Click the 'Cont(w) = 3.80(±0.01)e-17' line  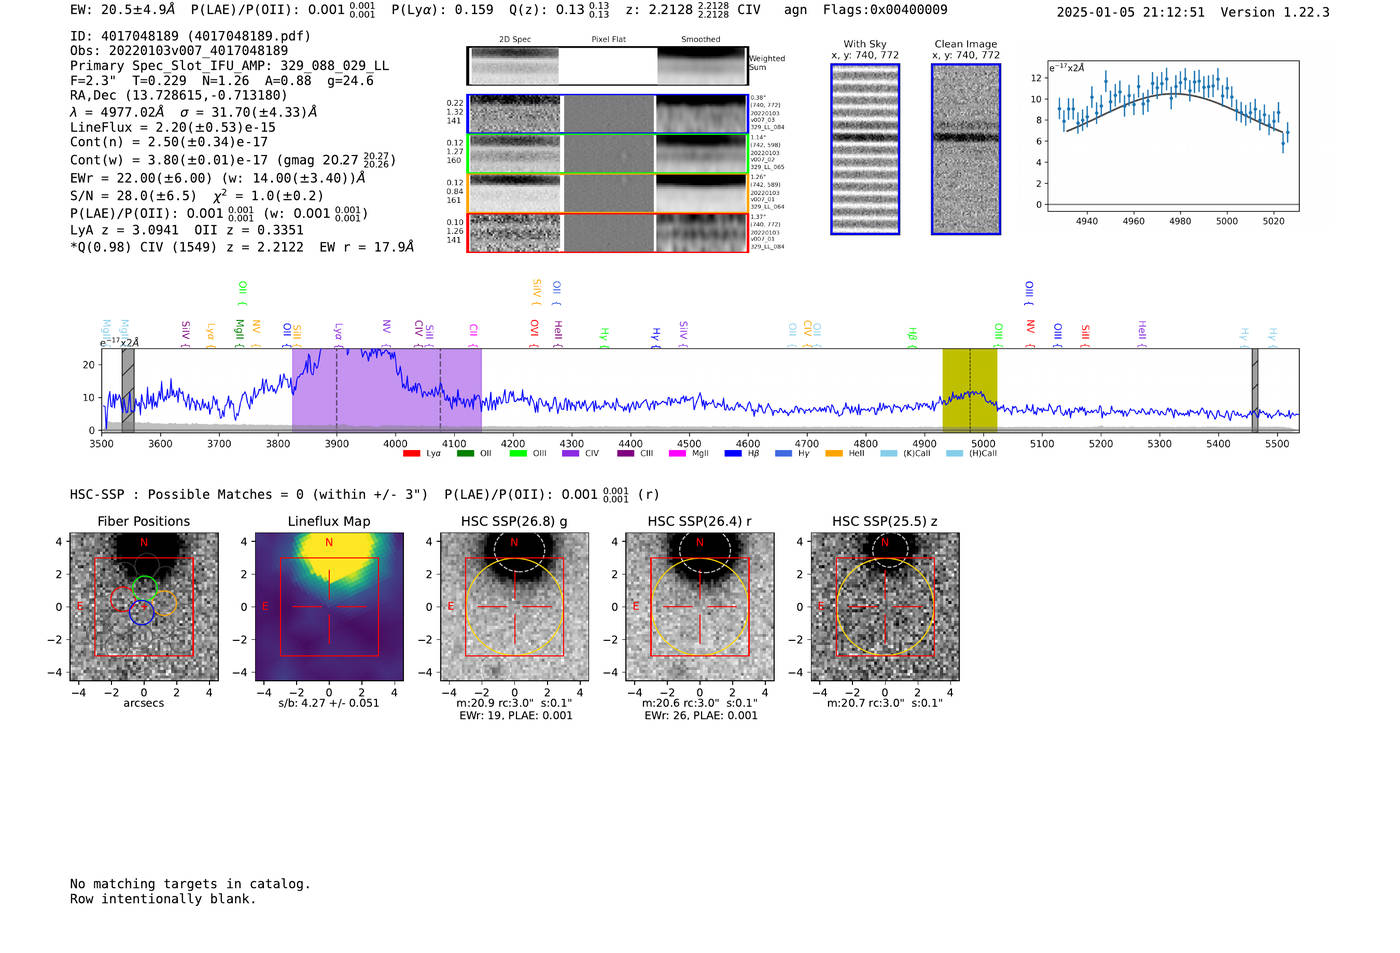click(x=232, y=160)
